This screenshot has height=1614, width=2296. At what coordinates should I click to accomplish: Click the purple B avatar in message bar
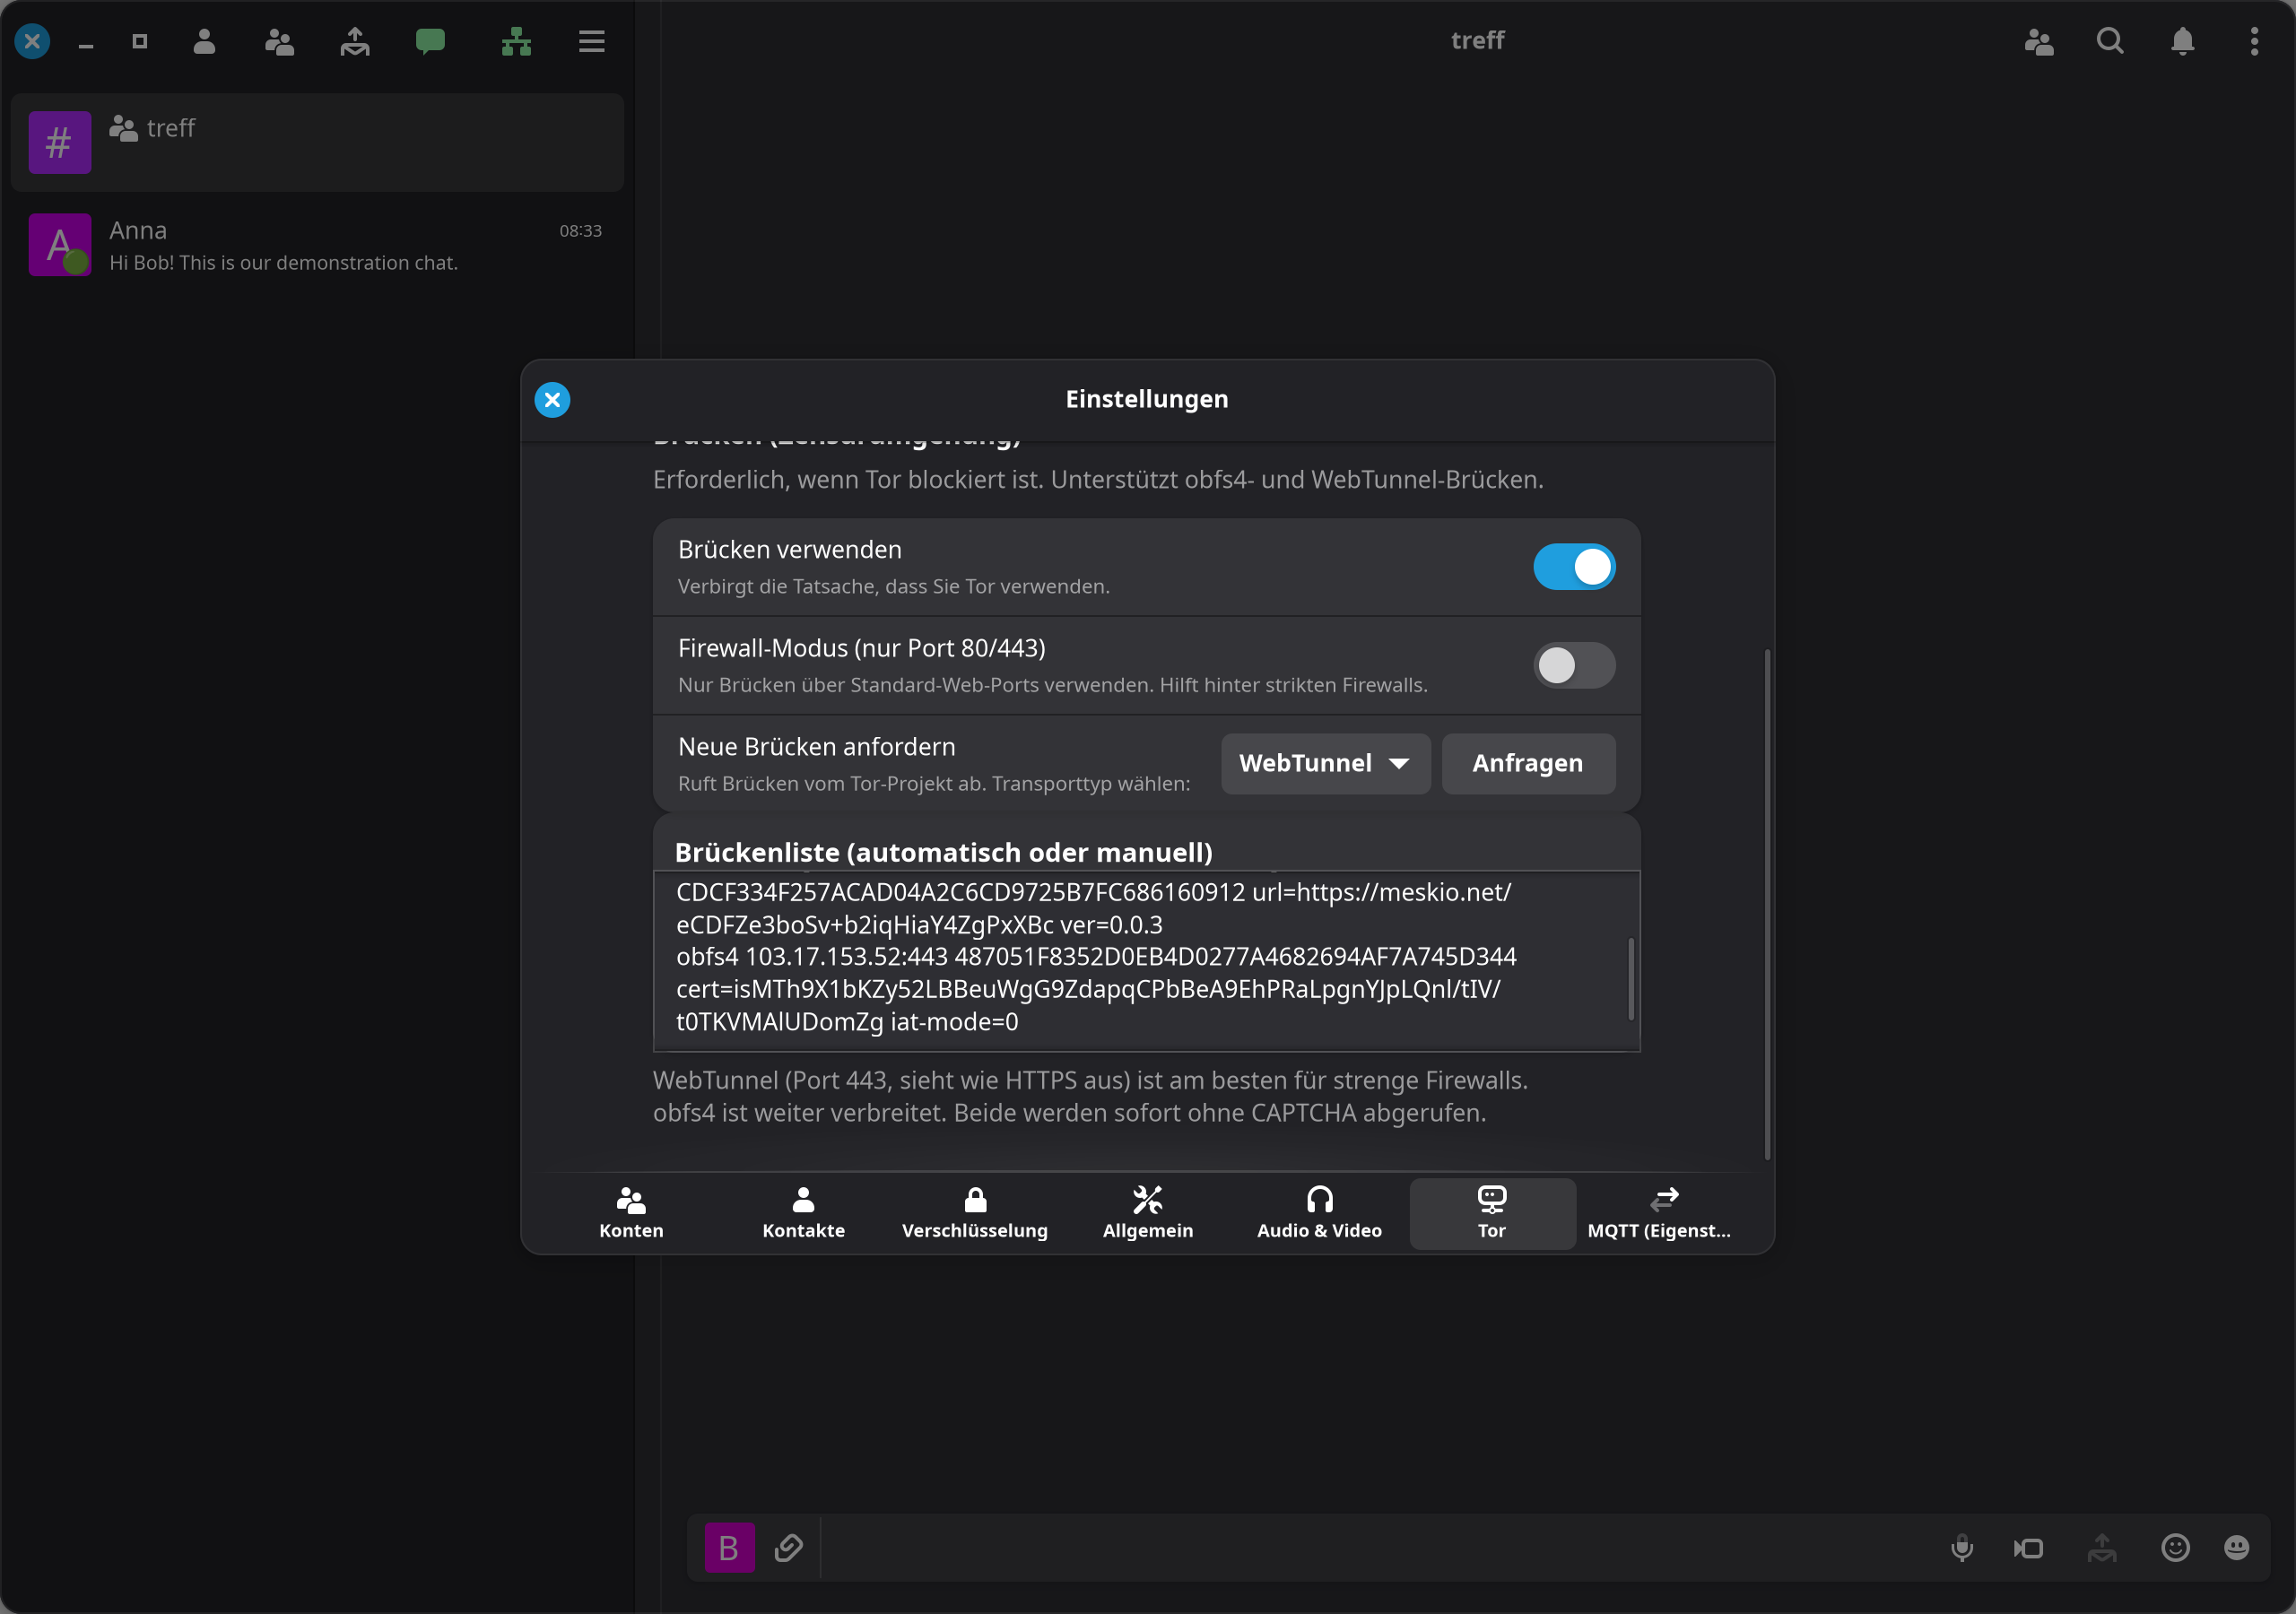coord(730,1548)
